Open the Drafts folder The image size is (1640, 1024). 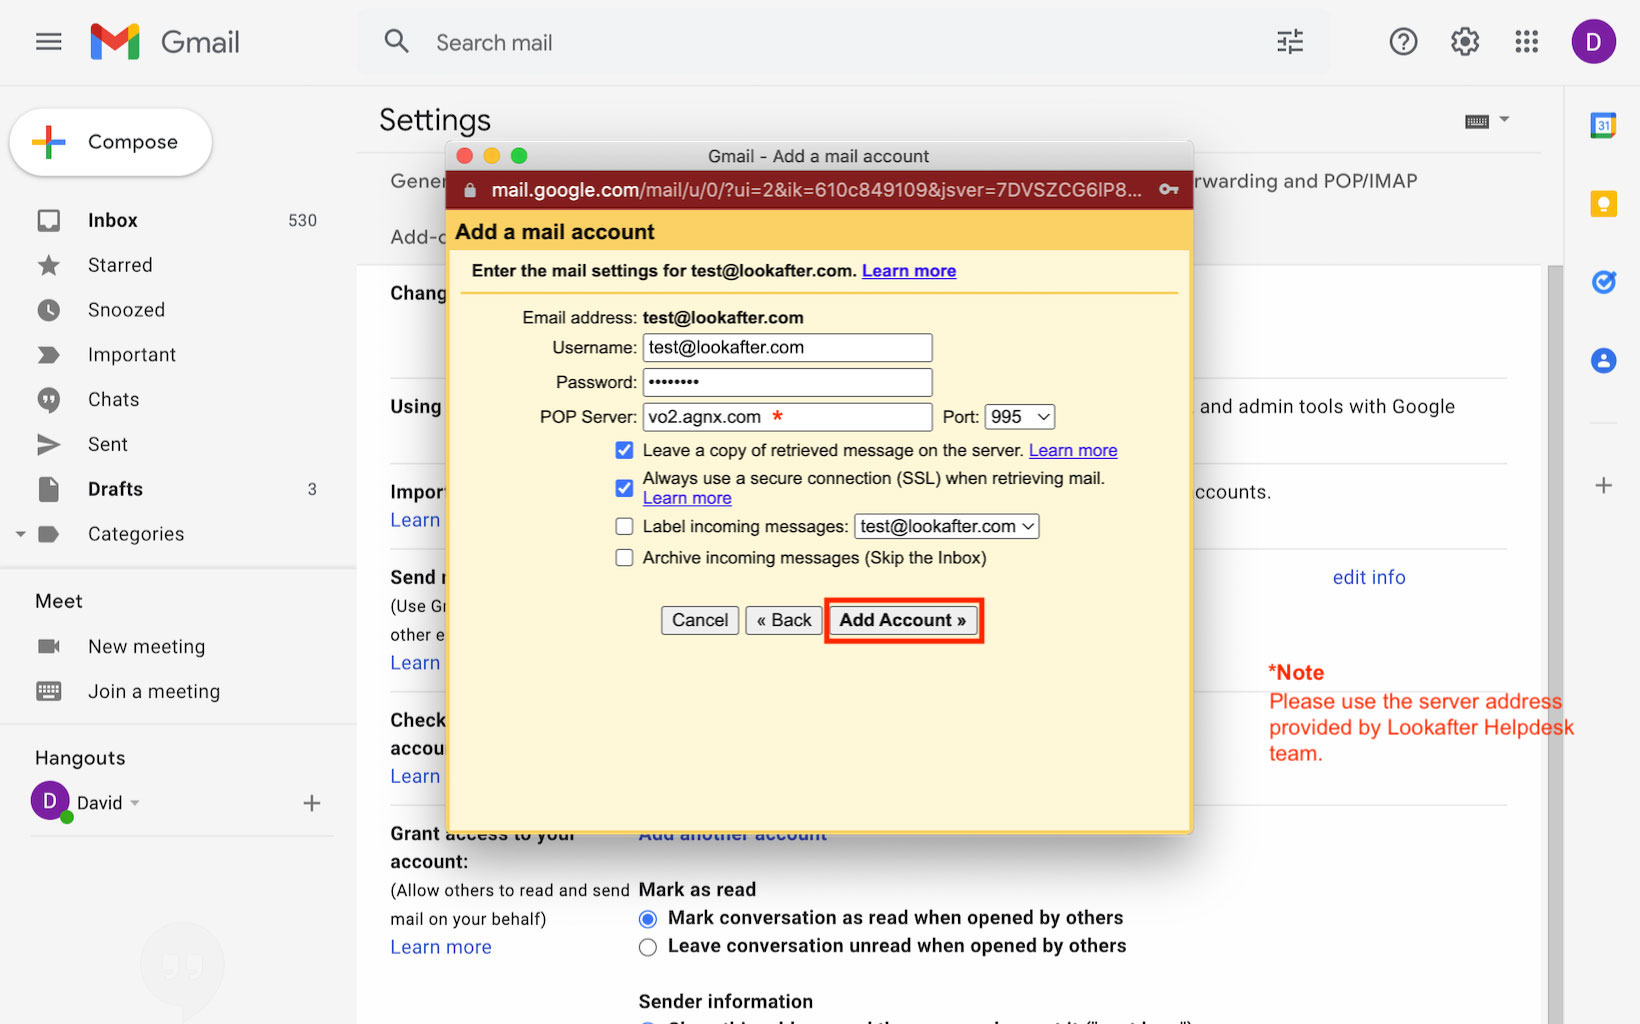click(x=115, y=489)
